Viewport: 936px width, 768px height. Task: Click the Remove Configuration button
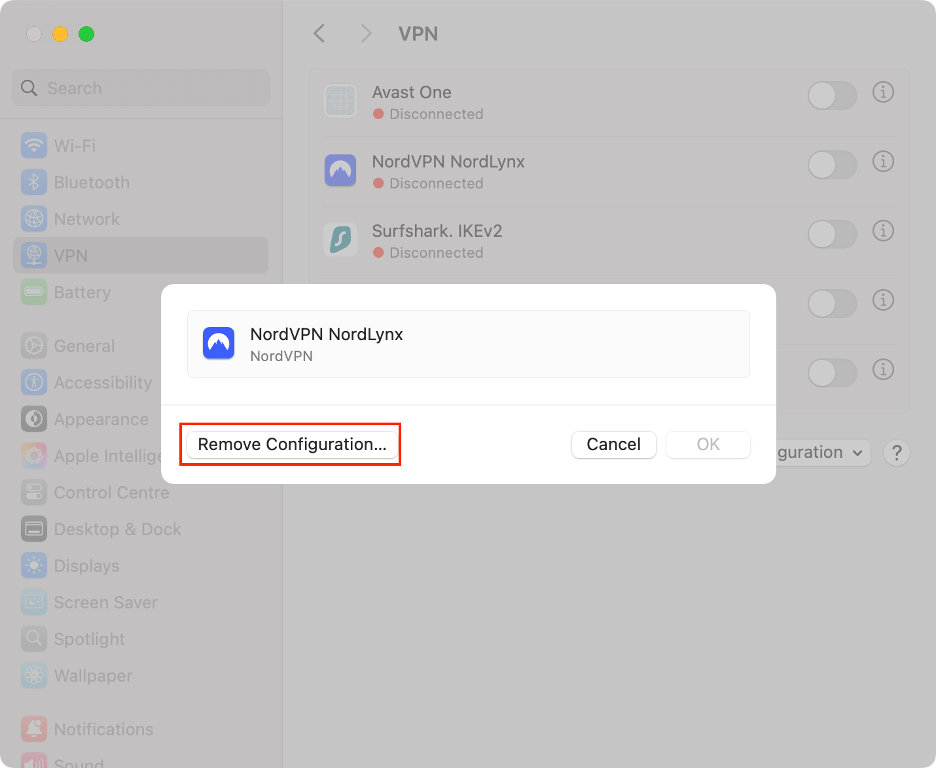tap(290, 444)
